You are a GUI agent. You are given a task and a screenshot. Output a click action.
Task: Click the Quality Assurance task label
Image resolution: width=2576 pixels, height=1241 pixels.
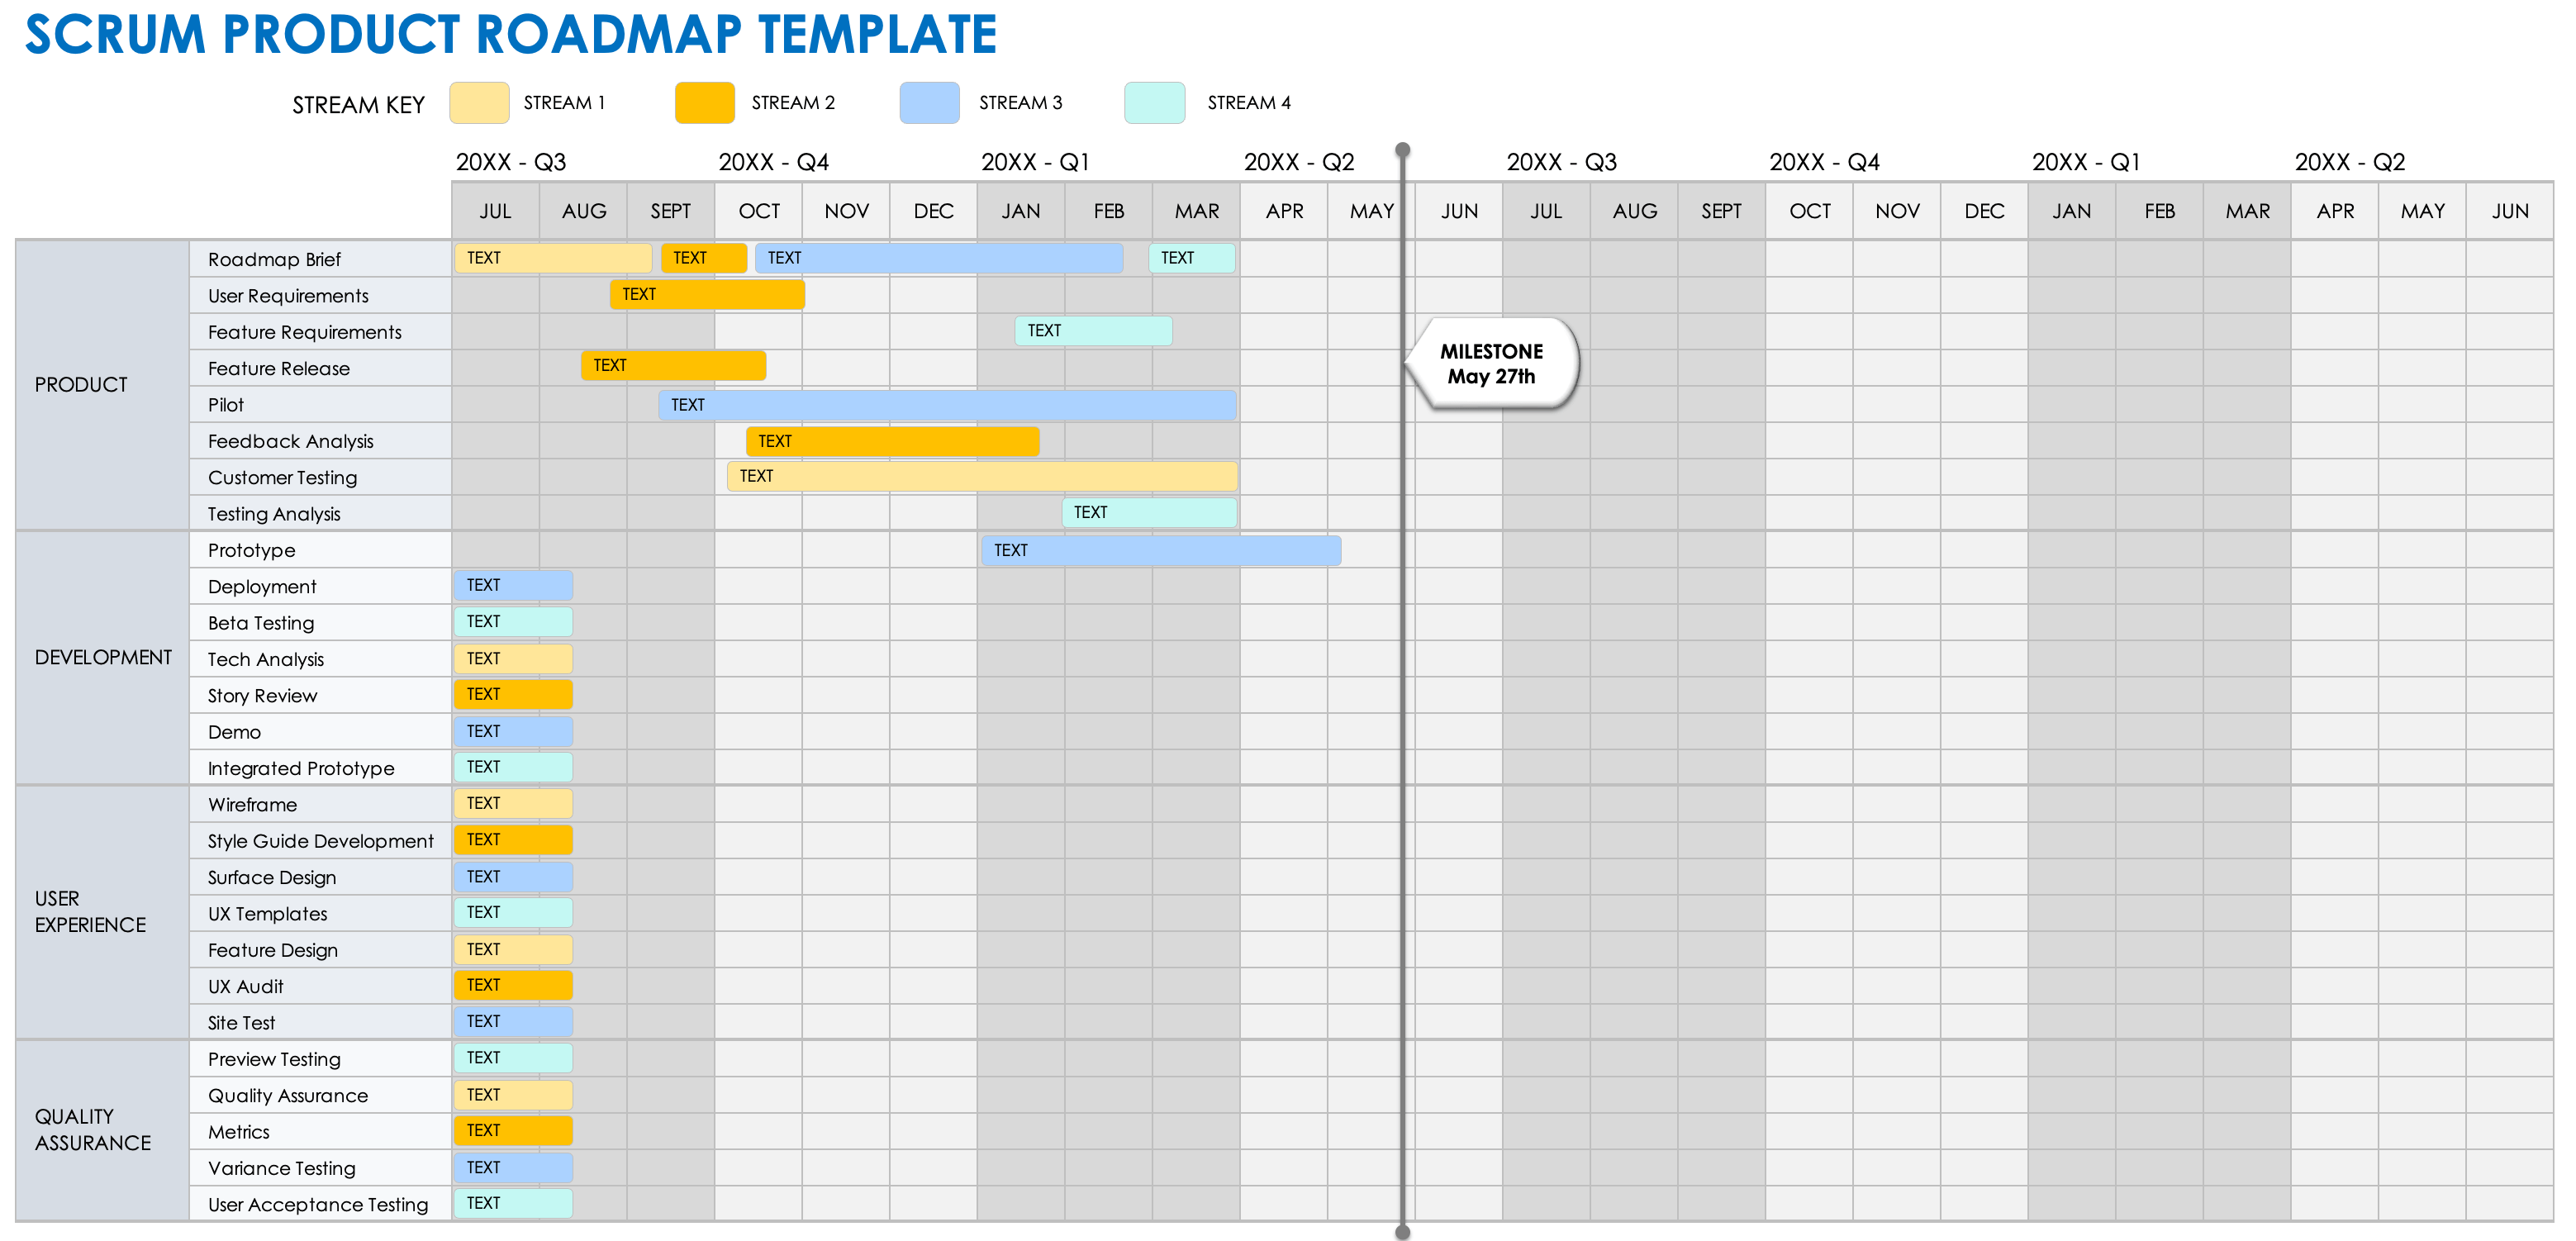[287, 1096]
